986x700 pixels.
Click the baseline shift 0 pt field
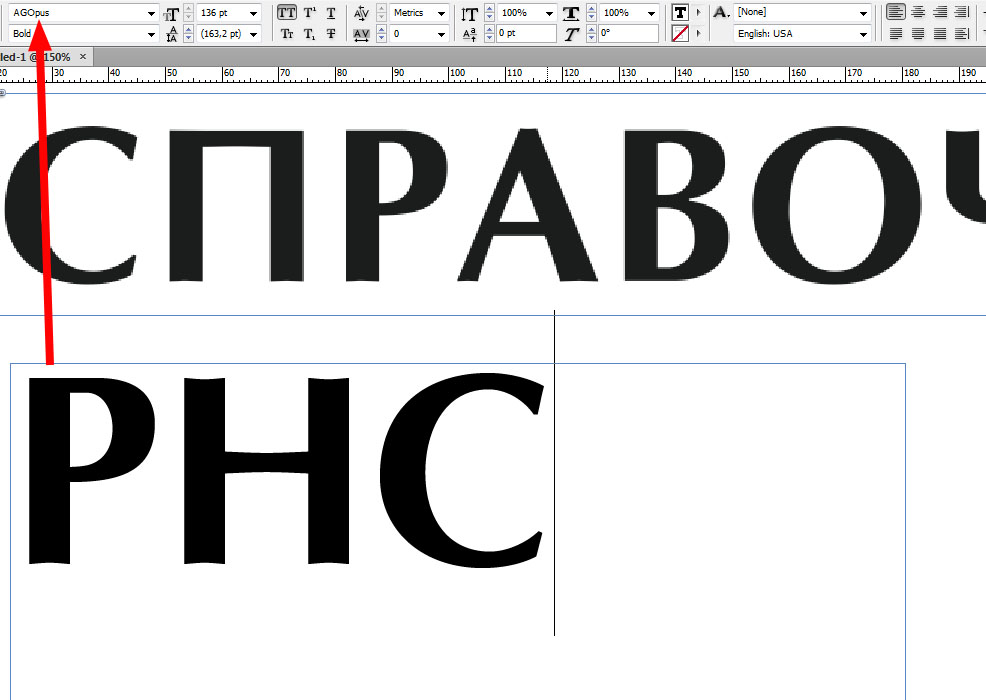coord(526,34)
